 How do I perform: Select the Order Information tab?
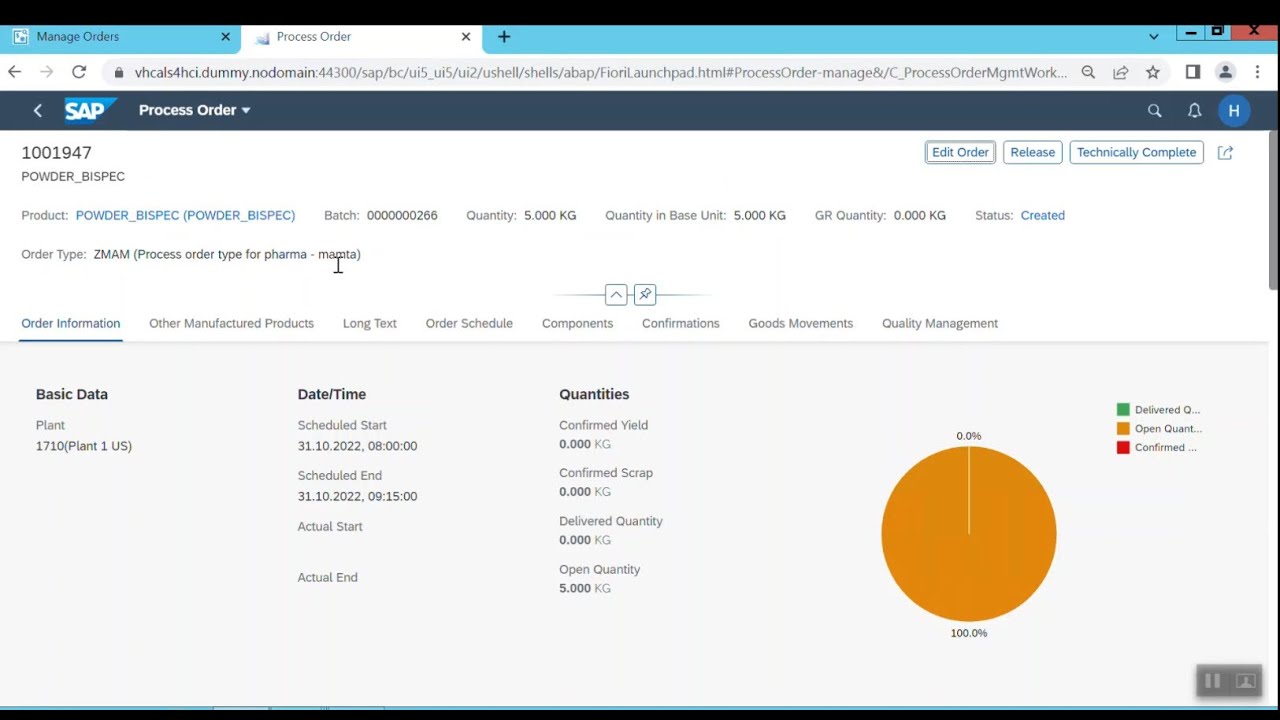(71, 323)
